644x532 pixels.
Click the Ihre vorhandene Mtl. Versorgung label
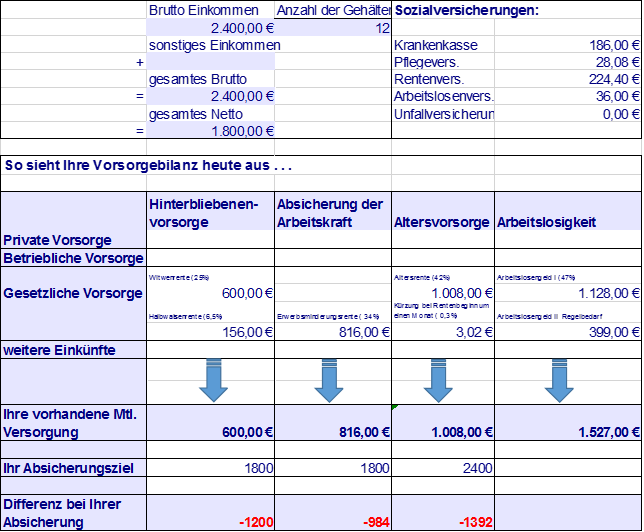click(70, 423)
